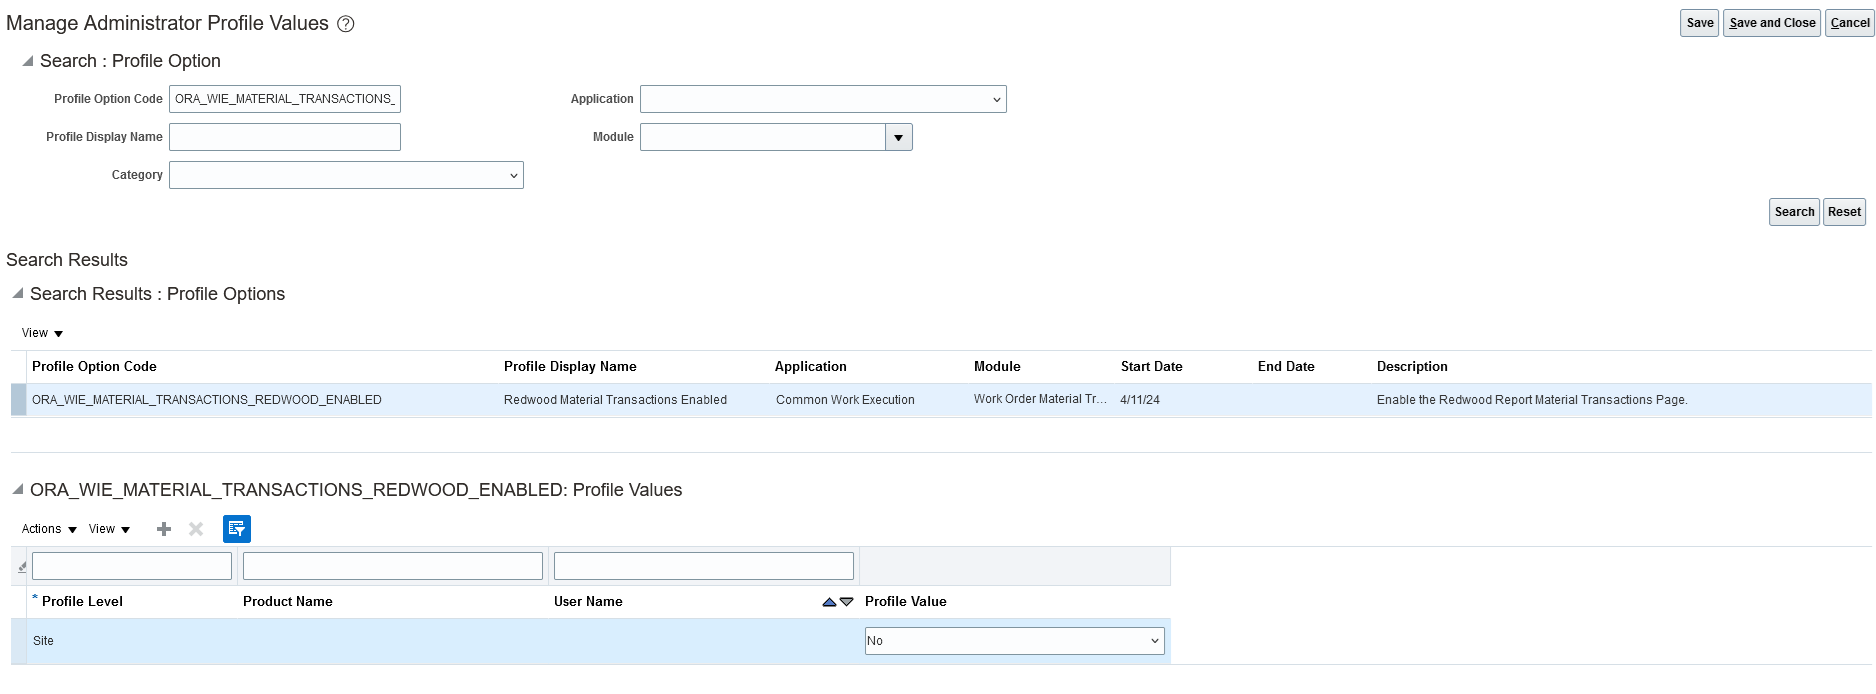Image resolution: width=1876 pixels, height=694 pixels.
Task: Collapse Search Results : Profile Options section
Action: click(x=18, y=293)
